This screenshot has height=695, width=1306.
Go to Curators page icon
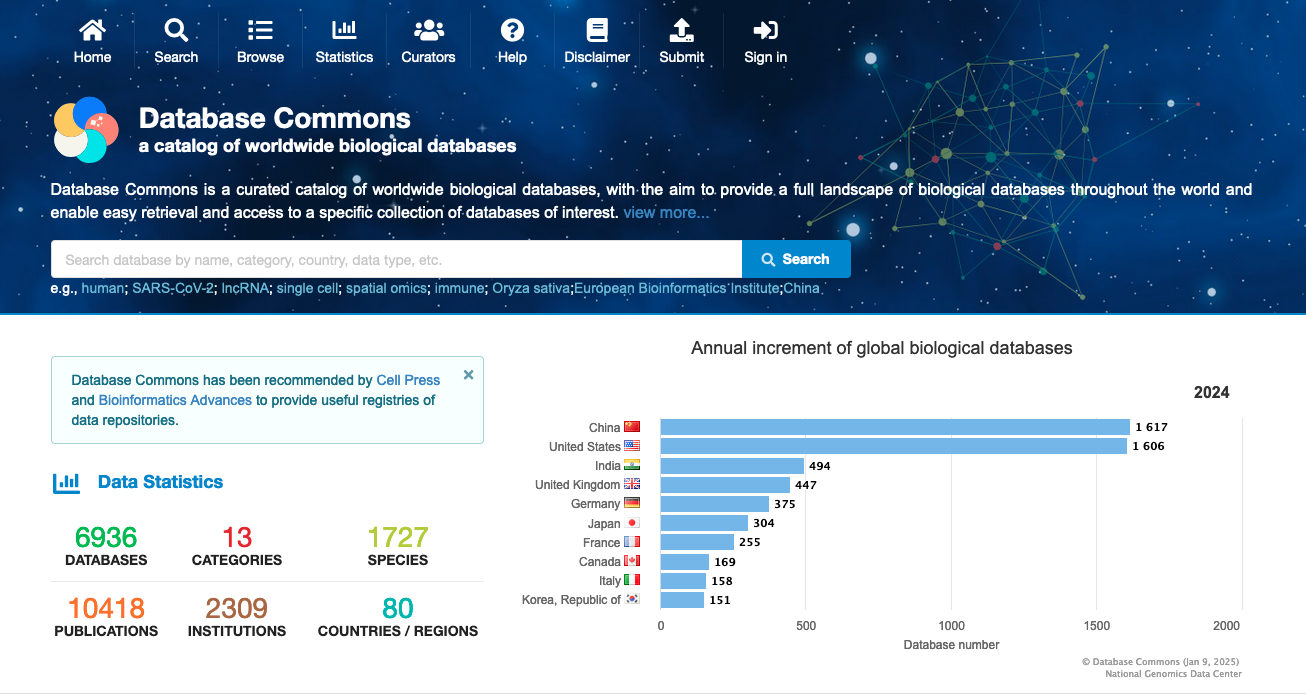pyautogui.click(x=428, y=31)
